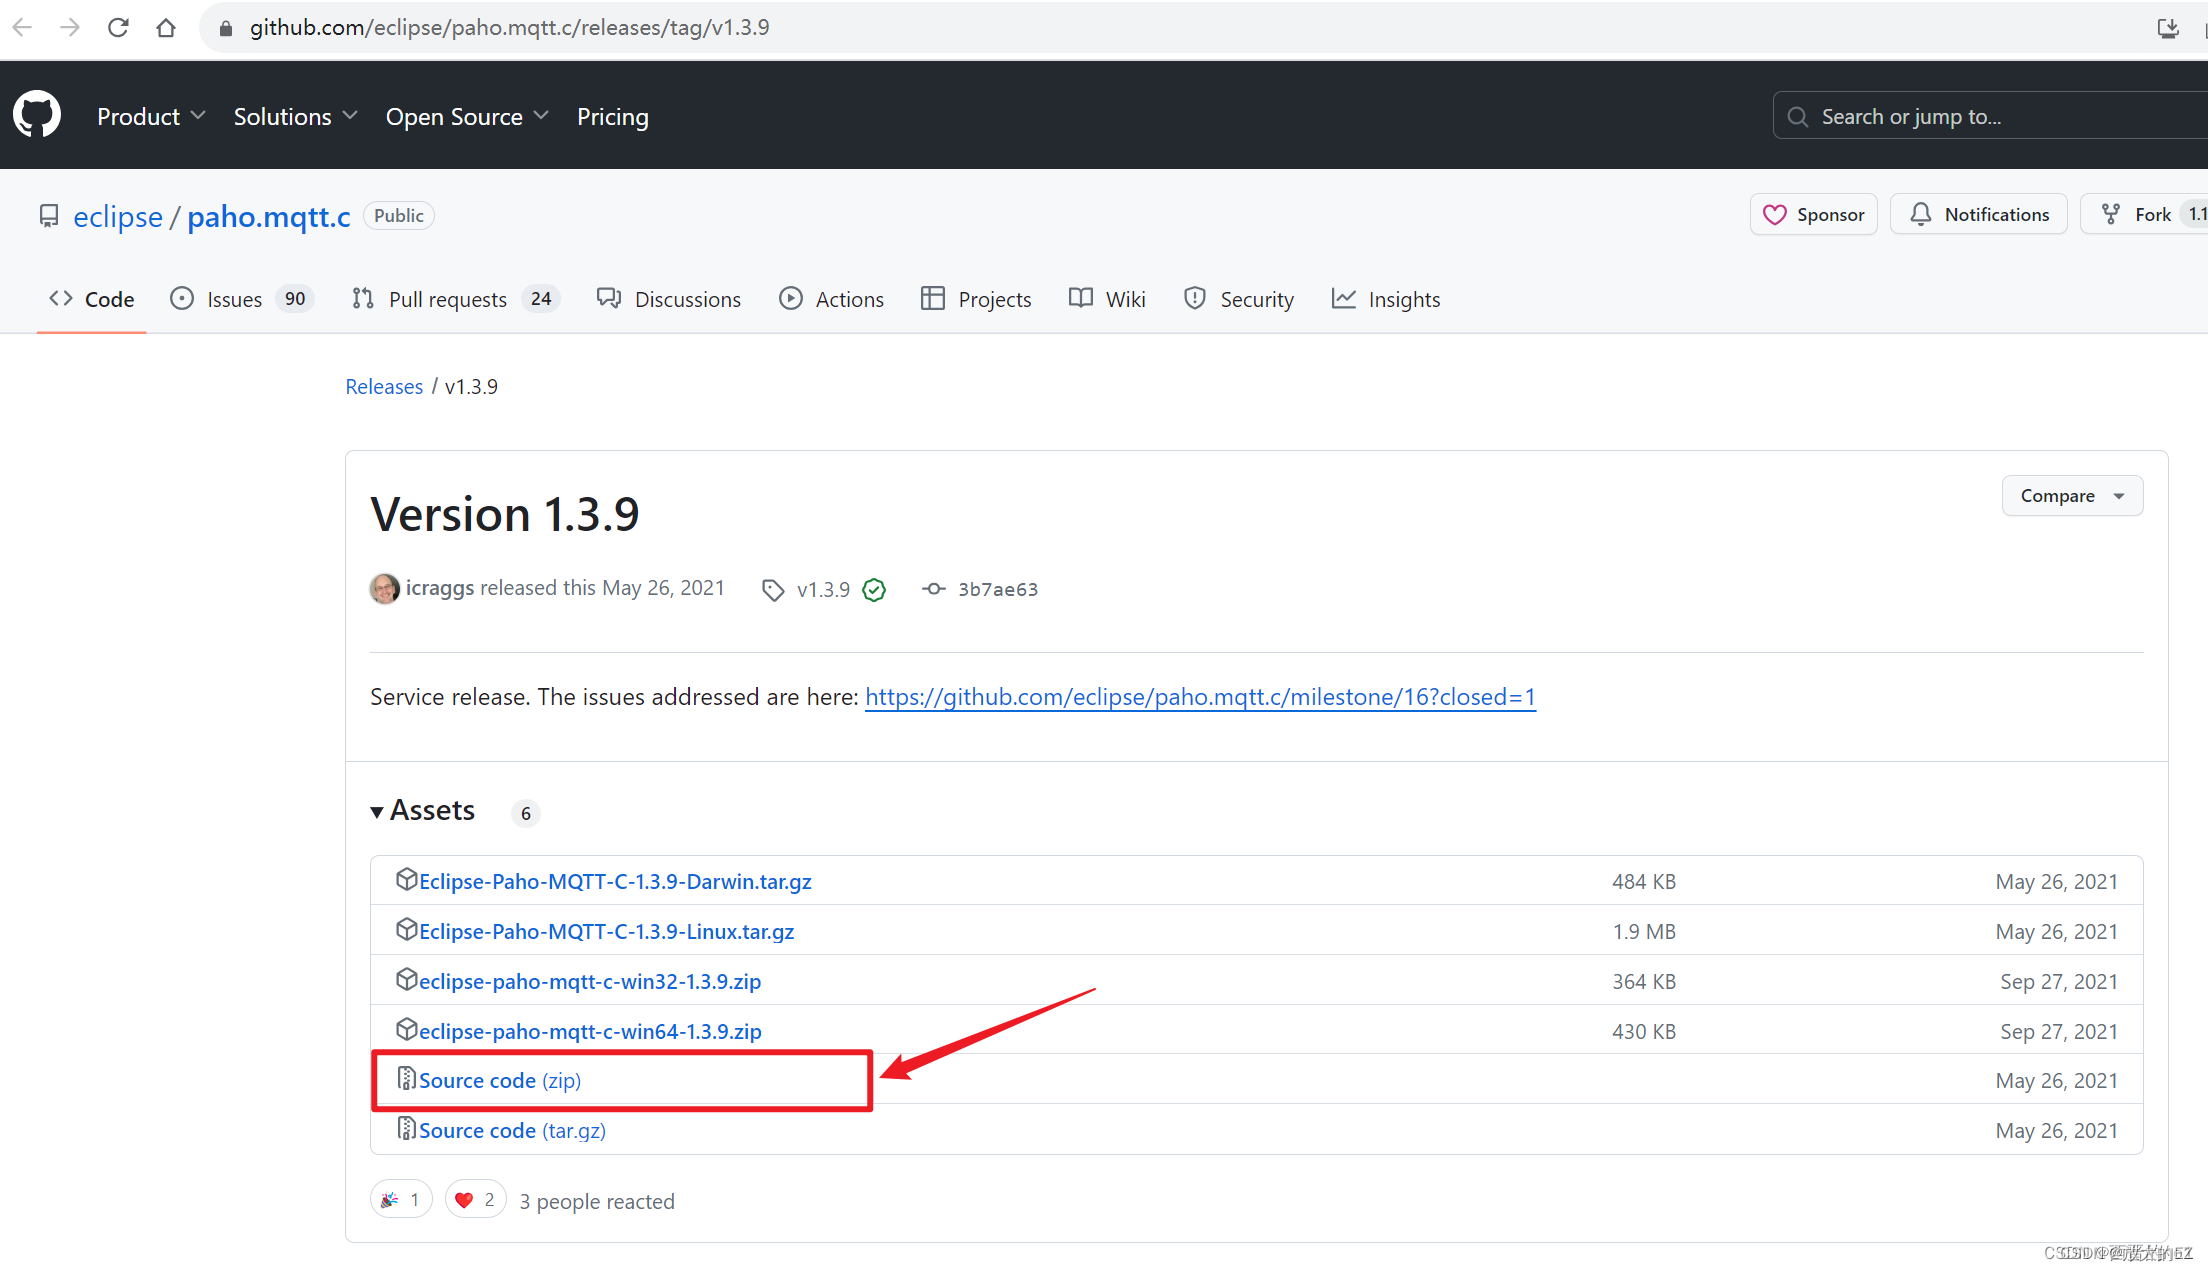Click the verified tag checkmark icon
The width and height of the screenshot is (2208, 1271).
coord(874,590)
